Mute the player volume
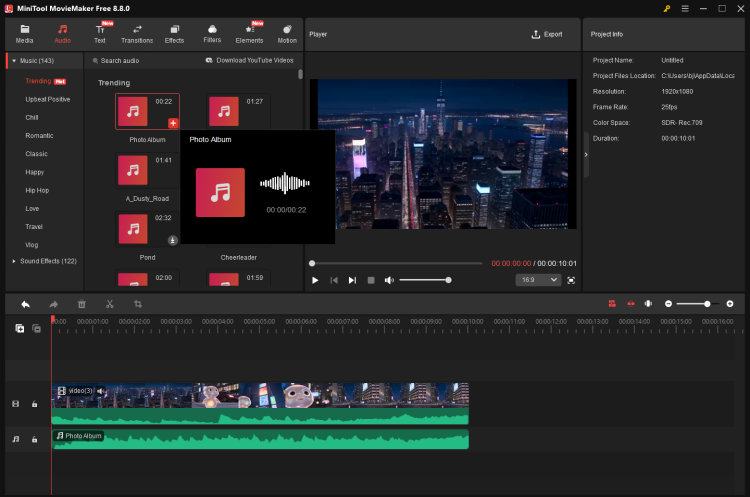This screenshot has width=750, height=497. (x=389, y=280)
